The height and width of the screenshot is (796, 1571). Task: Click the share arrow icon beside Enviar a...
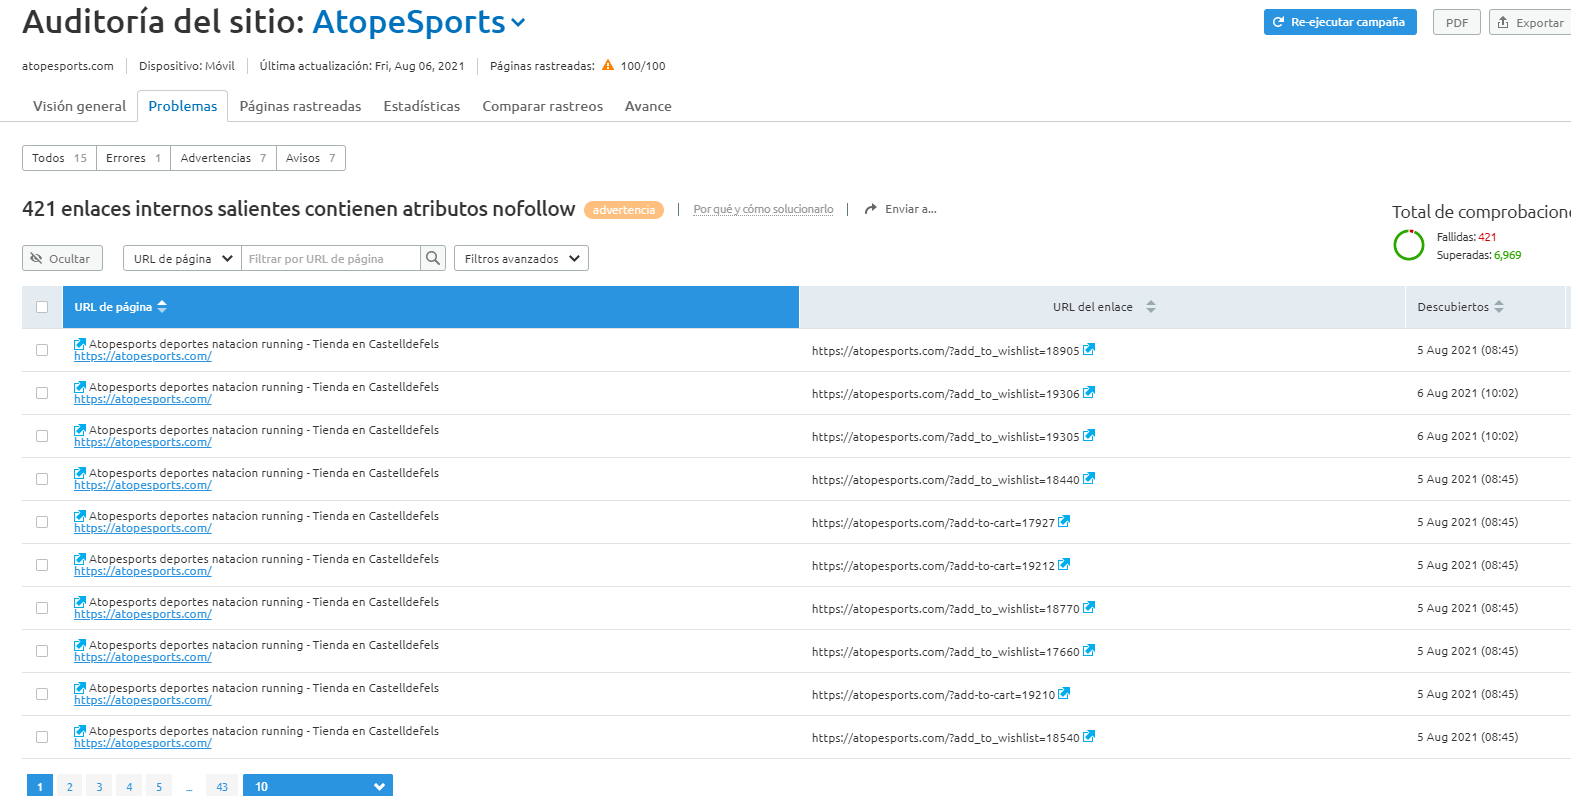point(871,209)
